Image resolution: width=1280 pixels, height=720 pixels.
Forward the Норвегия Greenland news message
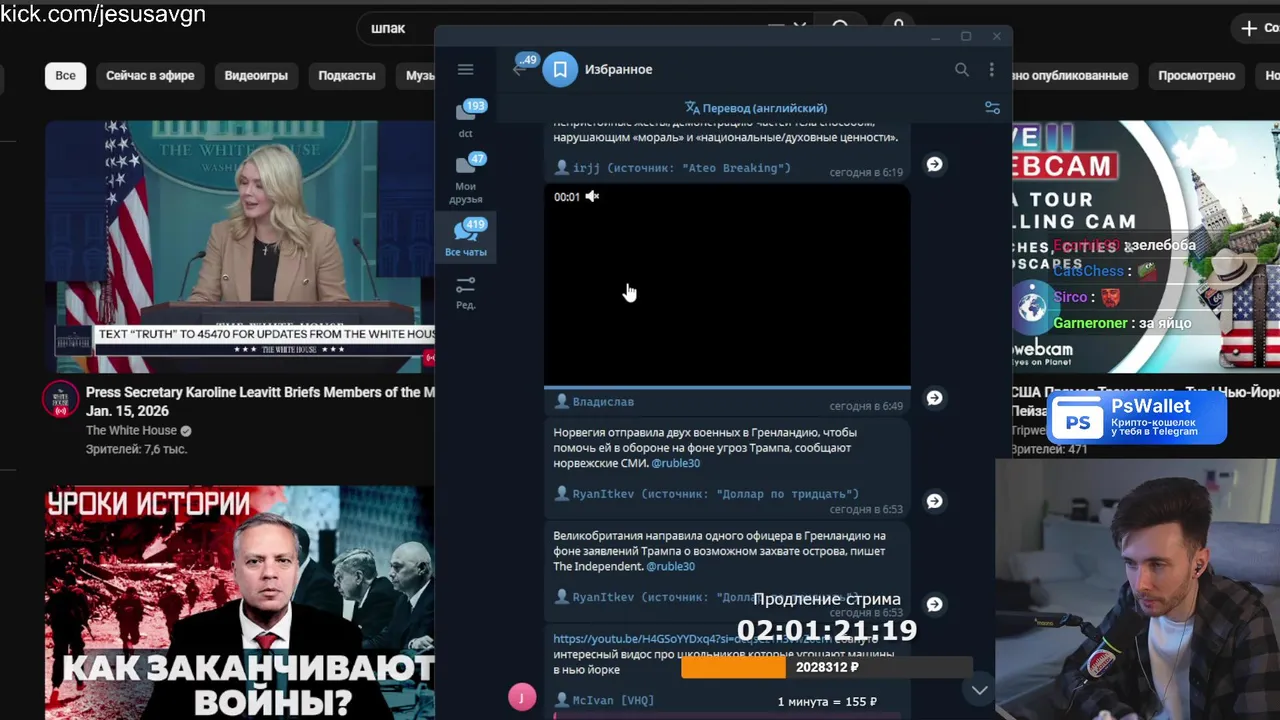pyautogui.click(x=934, y=501)
